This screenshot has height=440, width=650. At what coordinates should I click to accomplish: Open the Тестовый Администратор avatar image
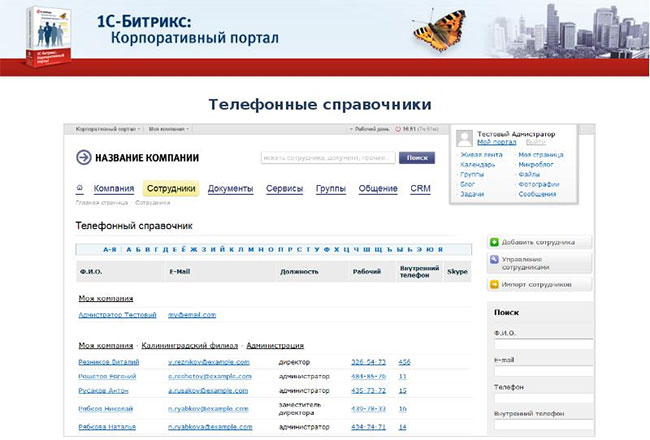pos(464,138)
